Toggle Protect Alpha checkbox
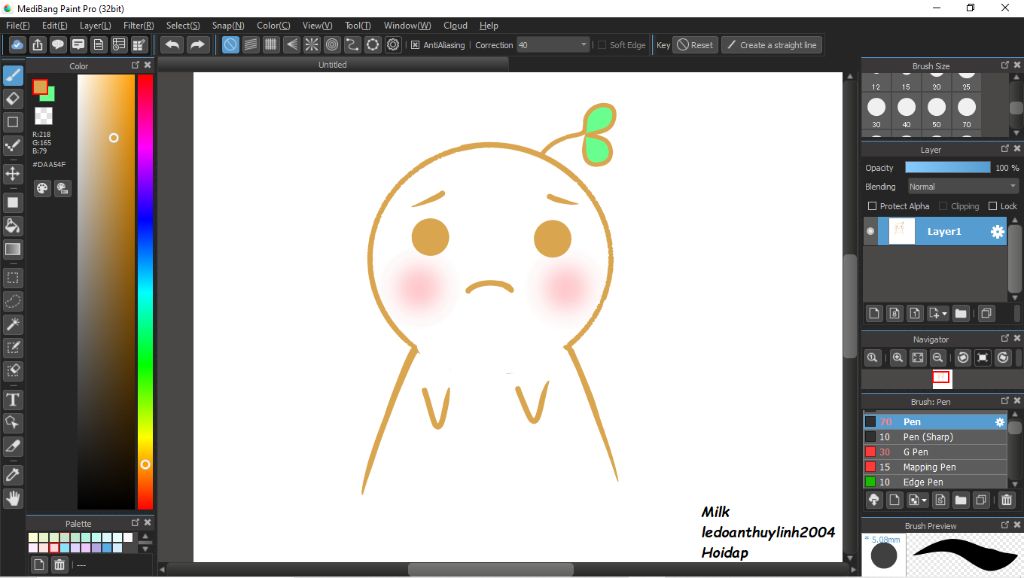Viewport: 1024px width, 578px height. (x=872, y=206)
